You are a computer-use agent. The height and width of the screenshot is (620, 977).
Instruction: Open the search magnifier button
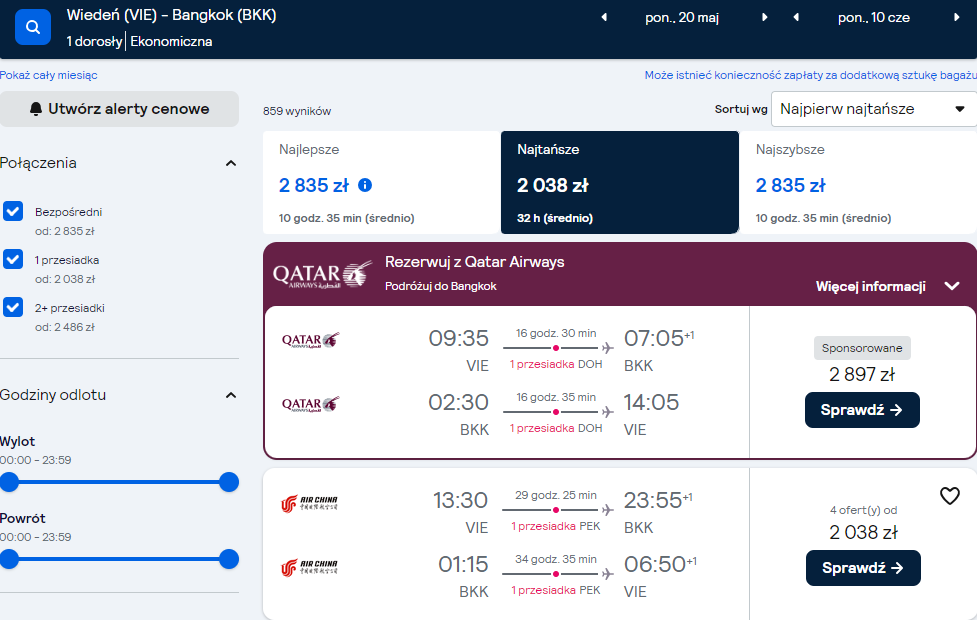click(x=33, y=27)
